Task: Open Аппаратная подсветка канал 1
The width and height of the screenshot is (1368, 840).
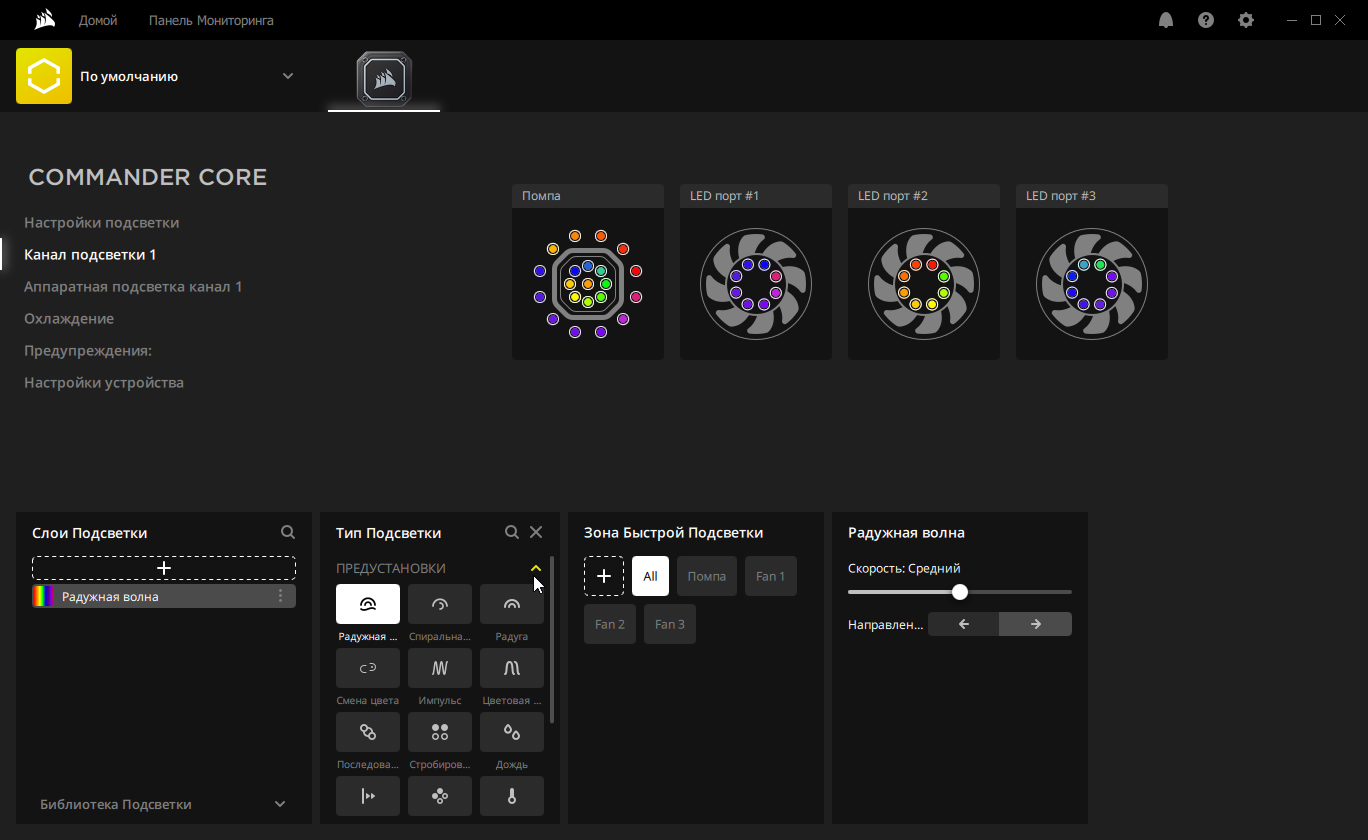Action: click(133, 286)
